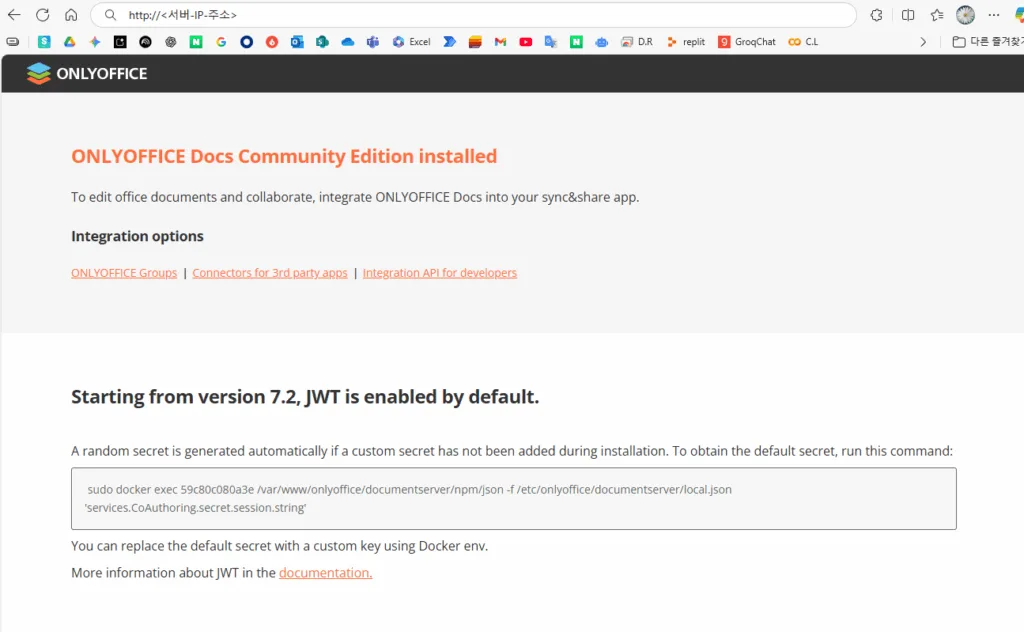Open the favorites star list icon

[x=937, y=14]
